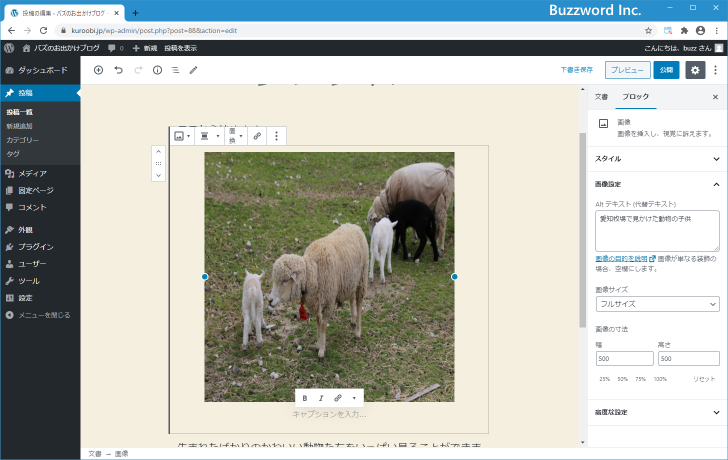Click new post in admin bar
This screenshot has height=460, width=728.
click(145, 48)
